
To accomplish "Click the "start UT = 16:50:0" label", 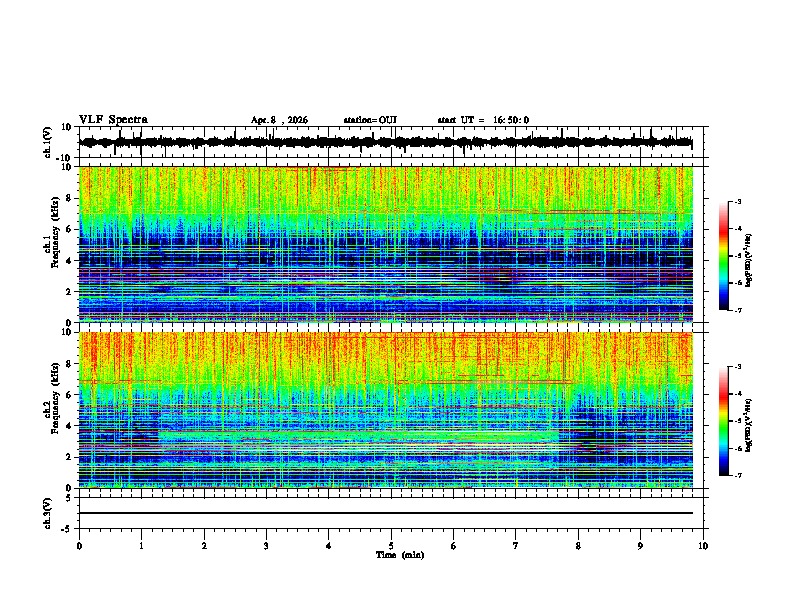I will point(483,120).
